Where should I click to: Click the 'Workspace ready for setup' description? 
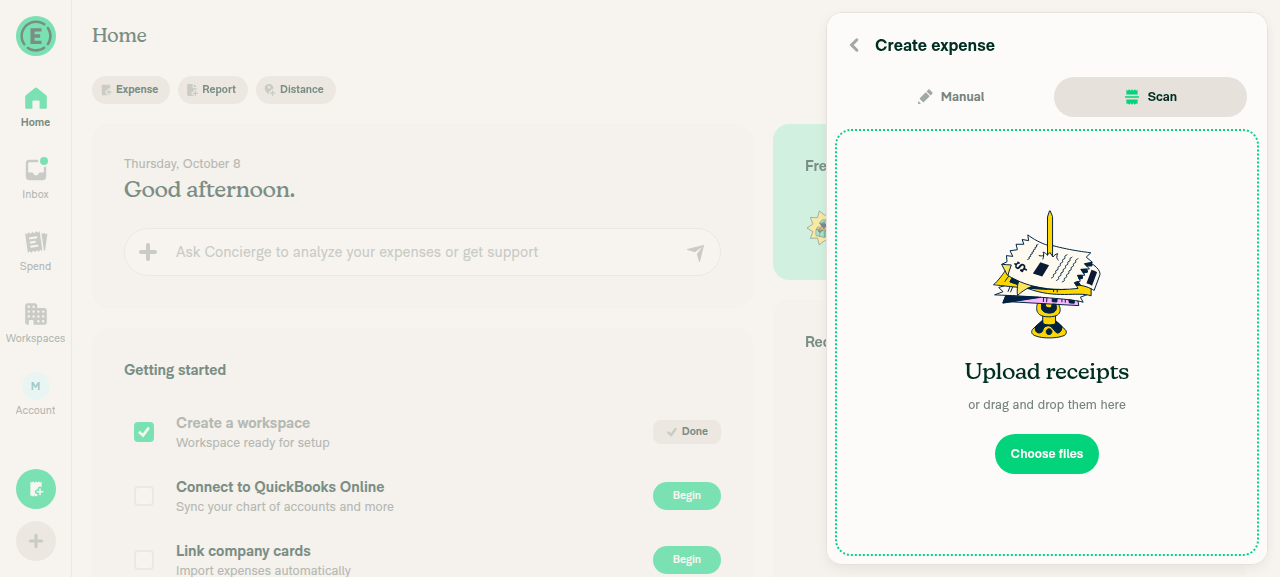click(x=253, y=443)
